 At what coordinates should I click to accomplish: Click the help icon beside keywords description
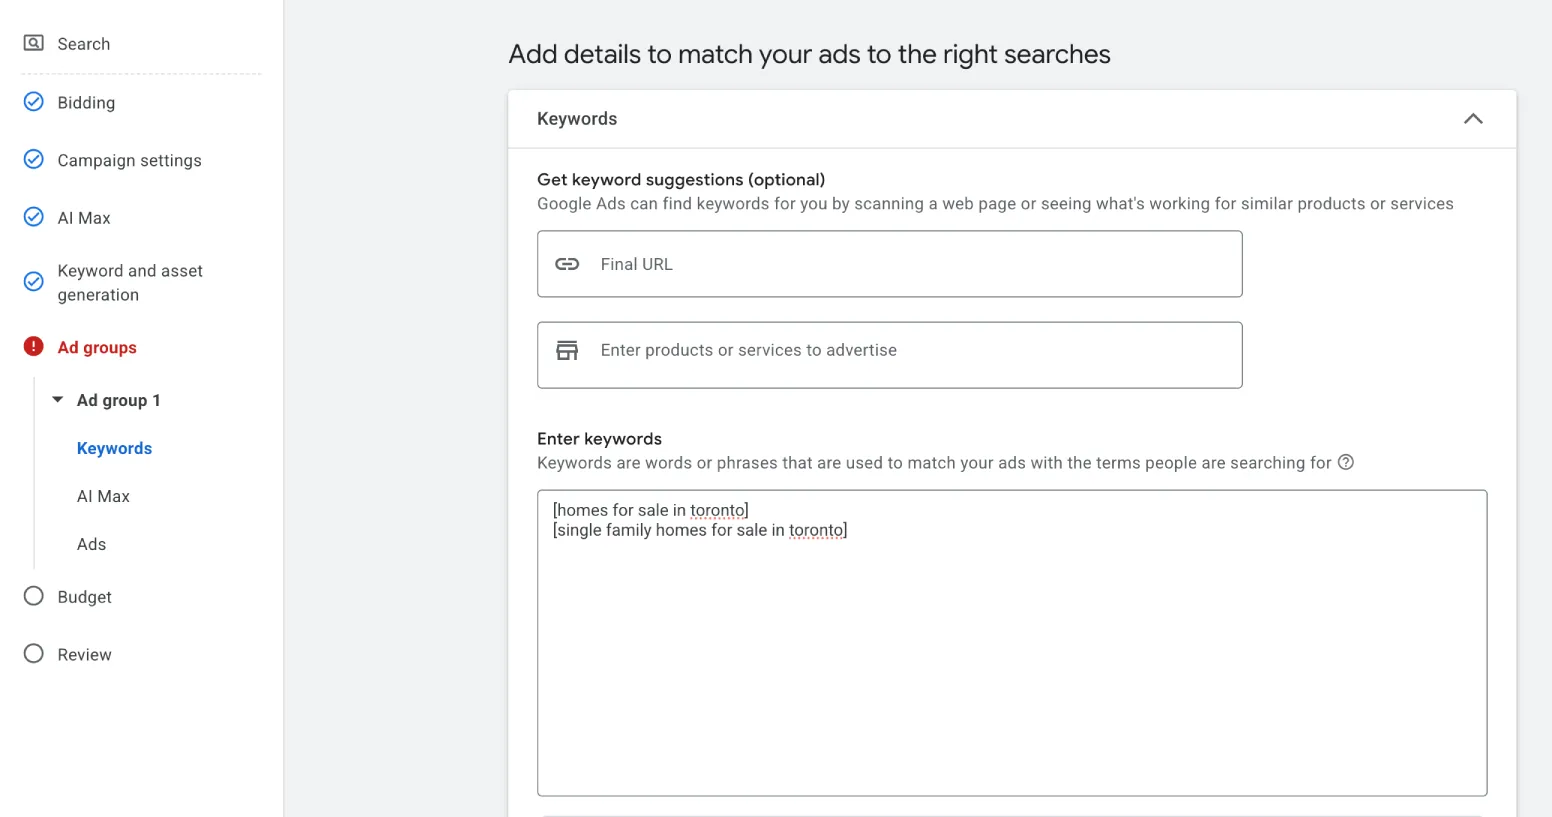click(1346, 462)
